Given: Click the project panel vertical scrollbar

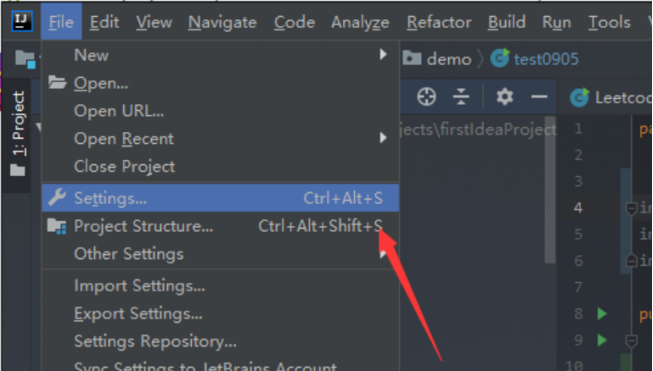Looking at the screenshot, I should [550, 189].
